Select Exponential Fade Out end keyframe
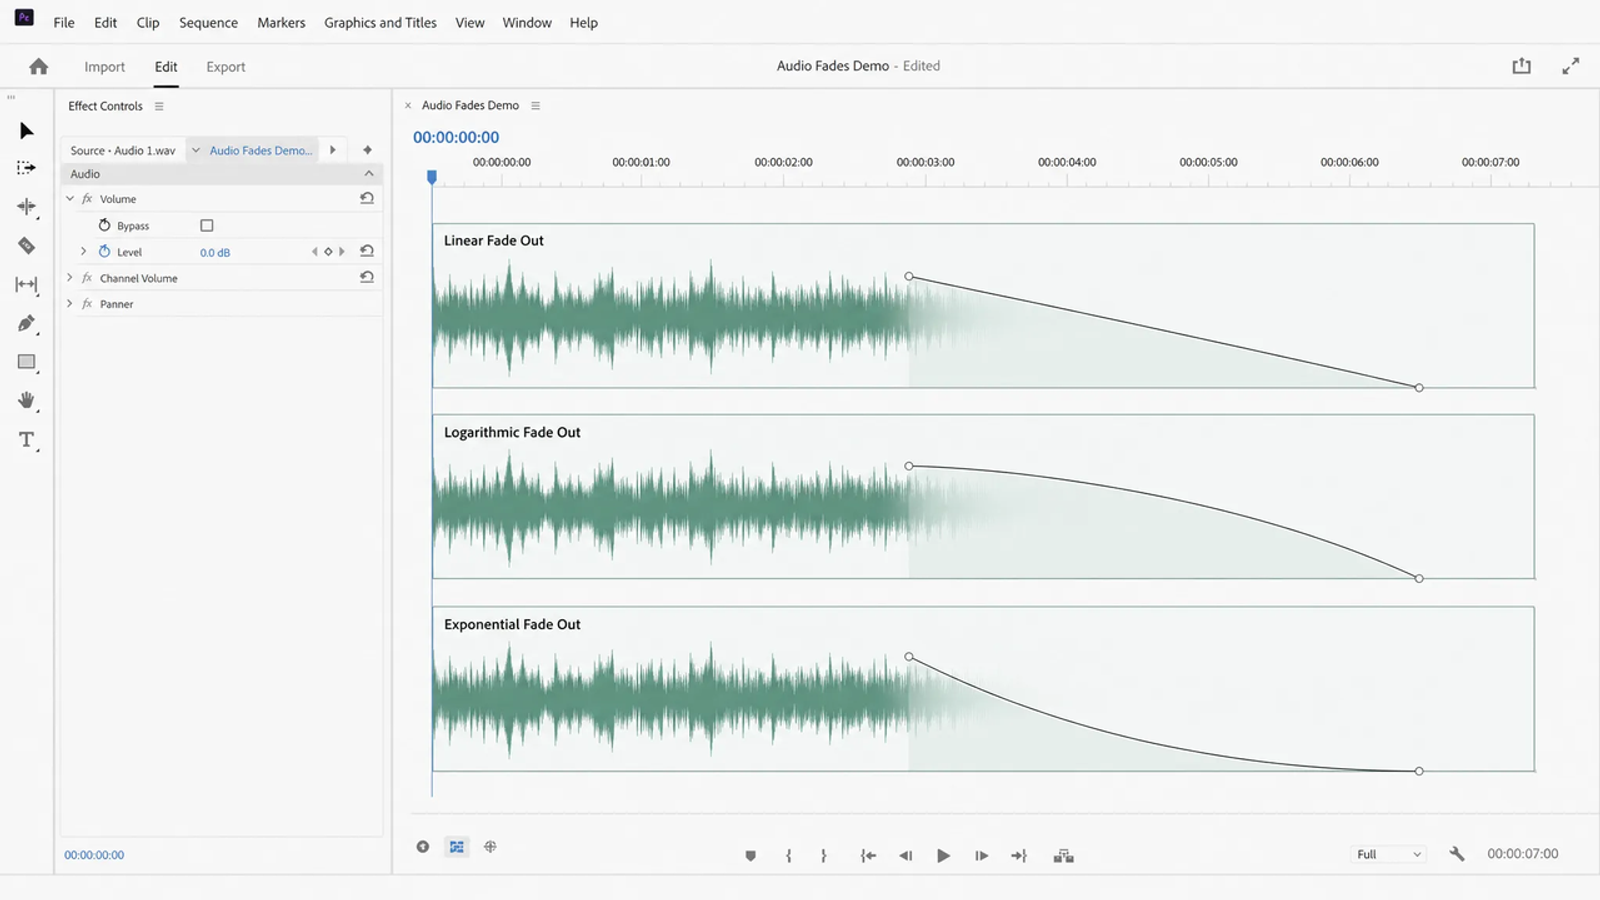 click(x=1419, y=771)
